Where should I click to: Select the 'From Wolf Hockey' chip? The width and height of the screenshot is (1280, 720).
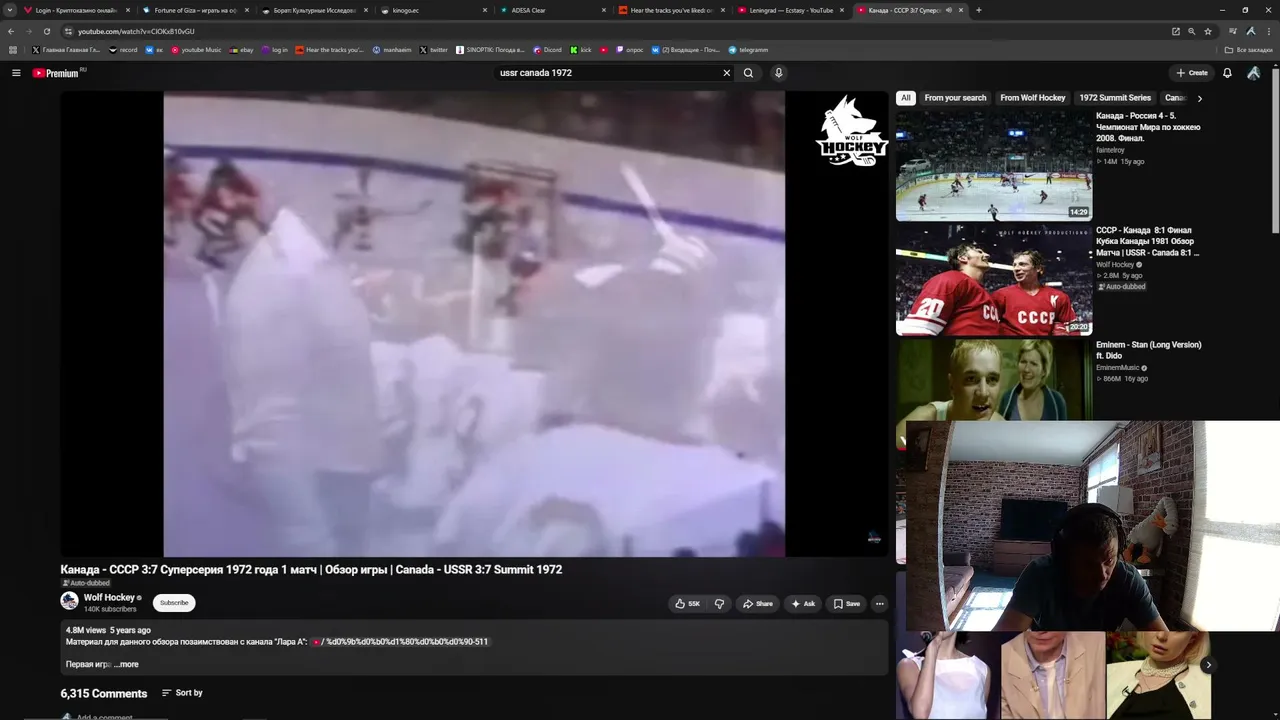tap(1033, 98)
